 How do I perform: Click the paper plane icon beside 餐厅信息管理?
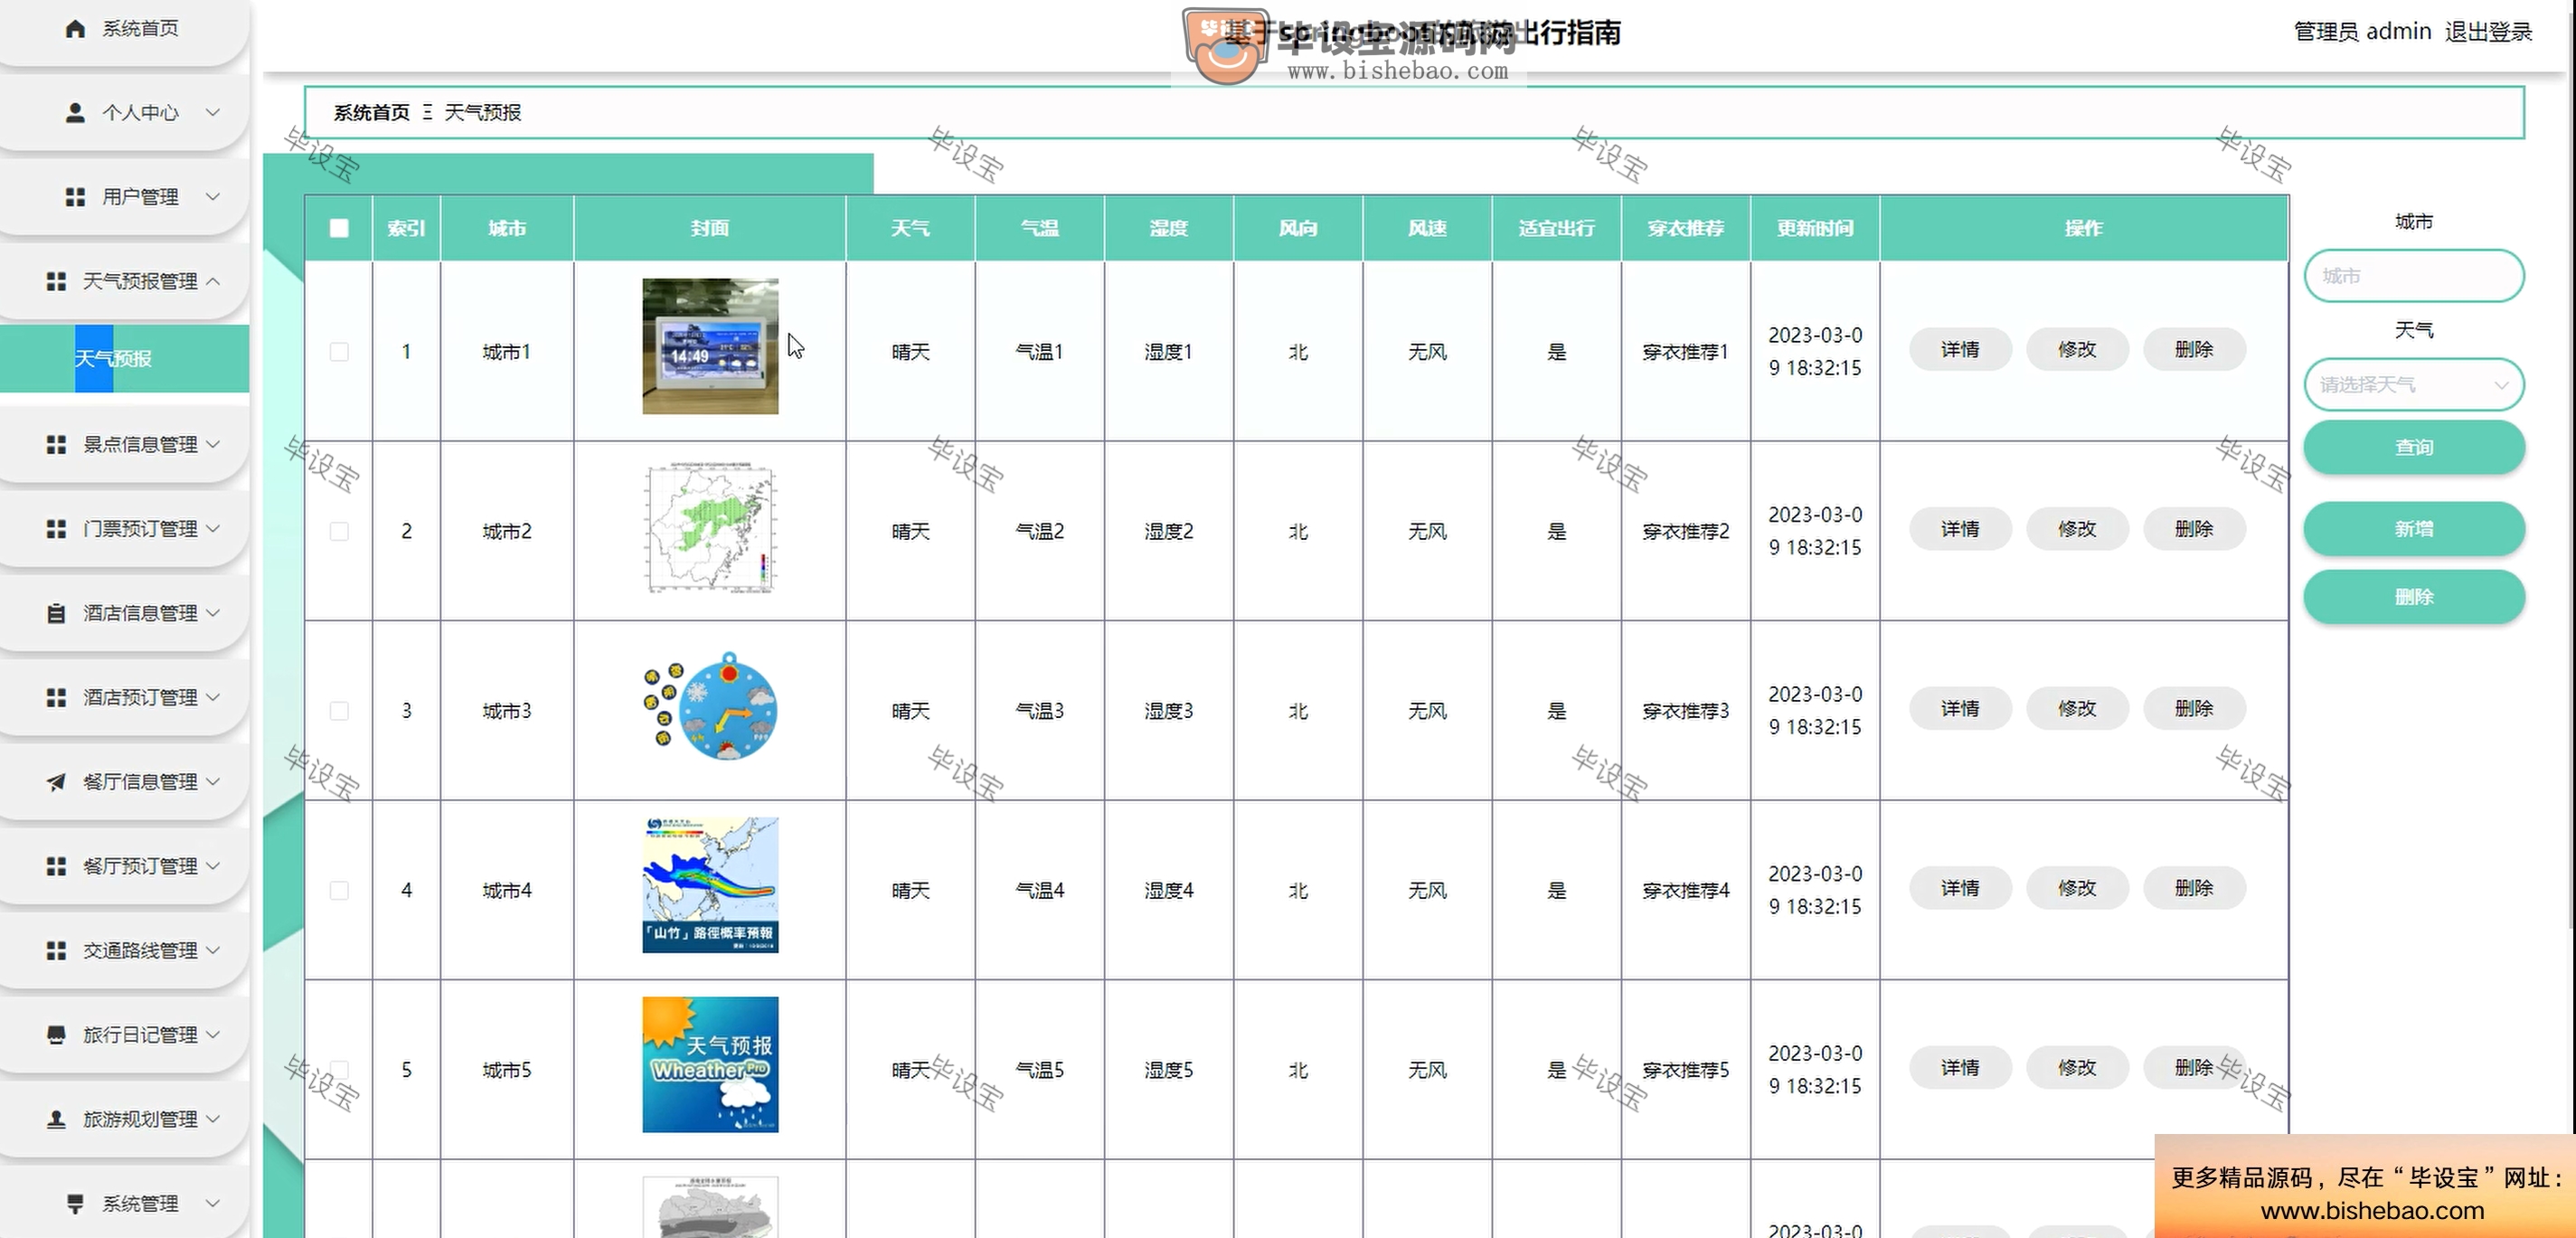coord(56,782)
